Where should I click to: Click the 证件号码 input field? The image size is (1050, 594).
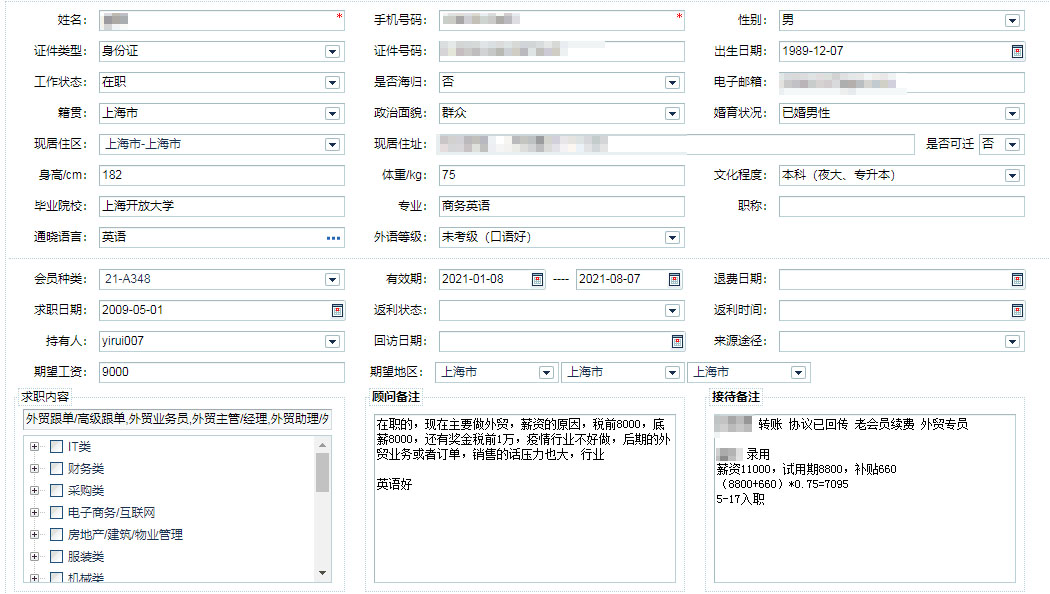pyautogui.click(x=562, y=52)
